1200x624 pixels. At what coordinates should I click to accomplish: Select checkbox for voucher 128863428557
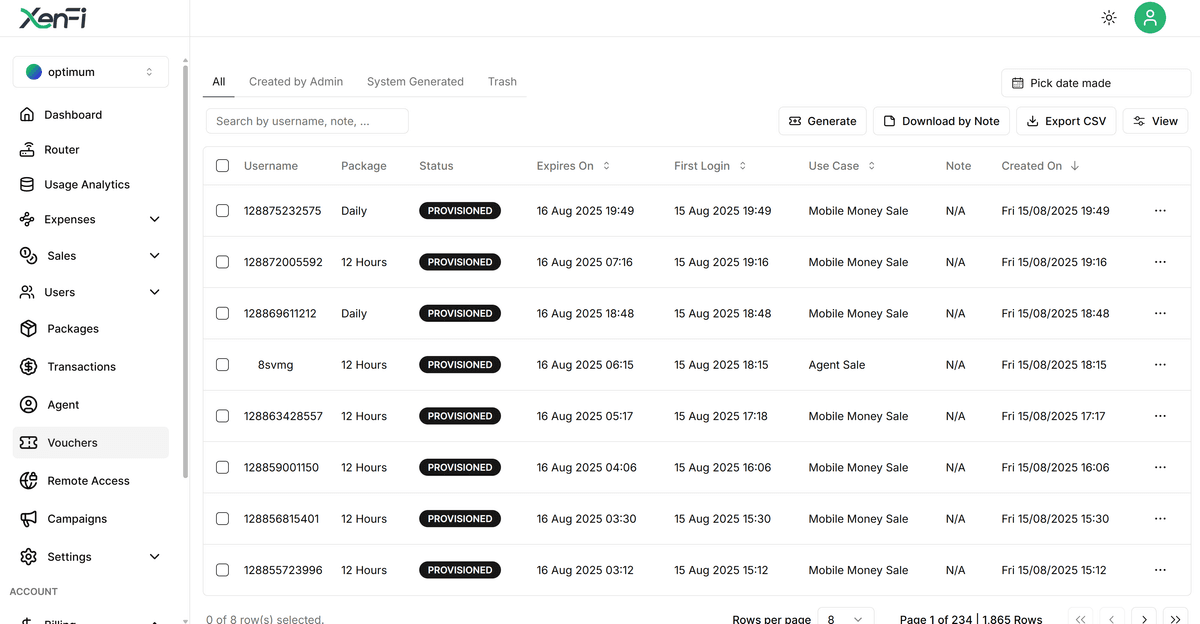pos(223,416)
